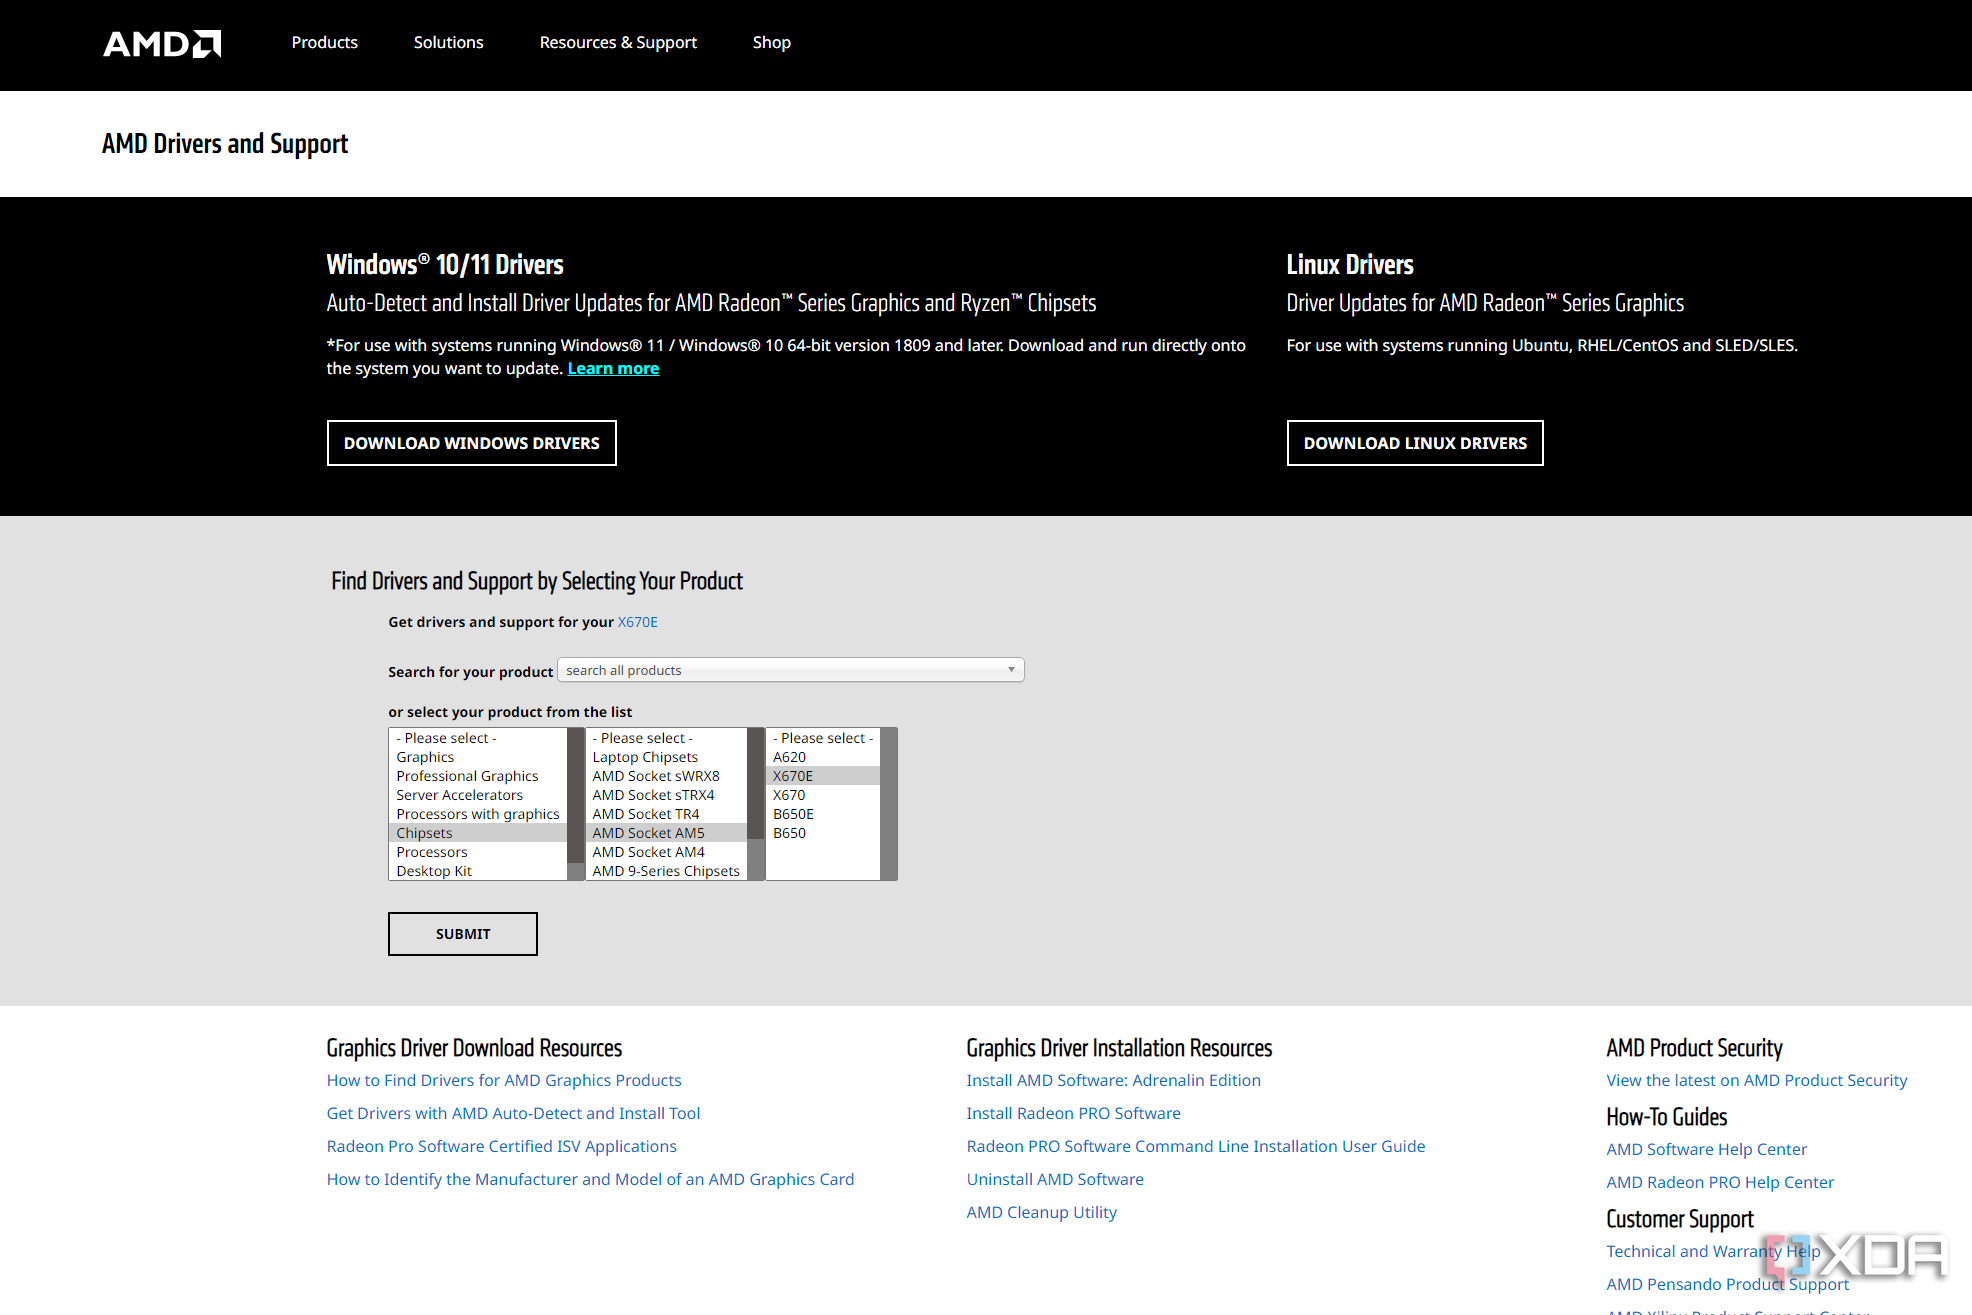Open Resources & Support menu

[x=618, y=42]
